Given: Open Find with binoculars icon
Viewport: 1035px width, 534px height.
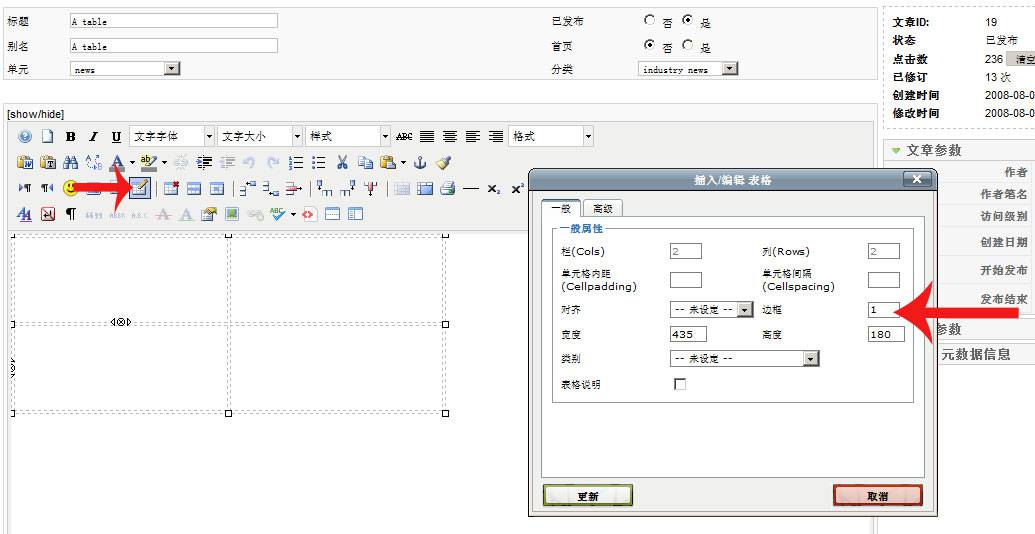Looking at the screenshot, I should point(71,162).
